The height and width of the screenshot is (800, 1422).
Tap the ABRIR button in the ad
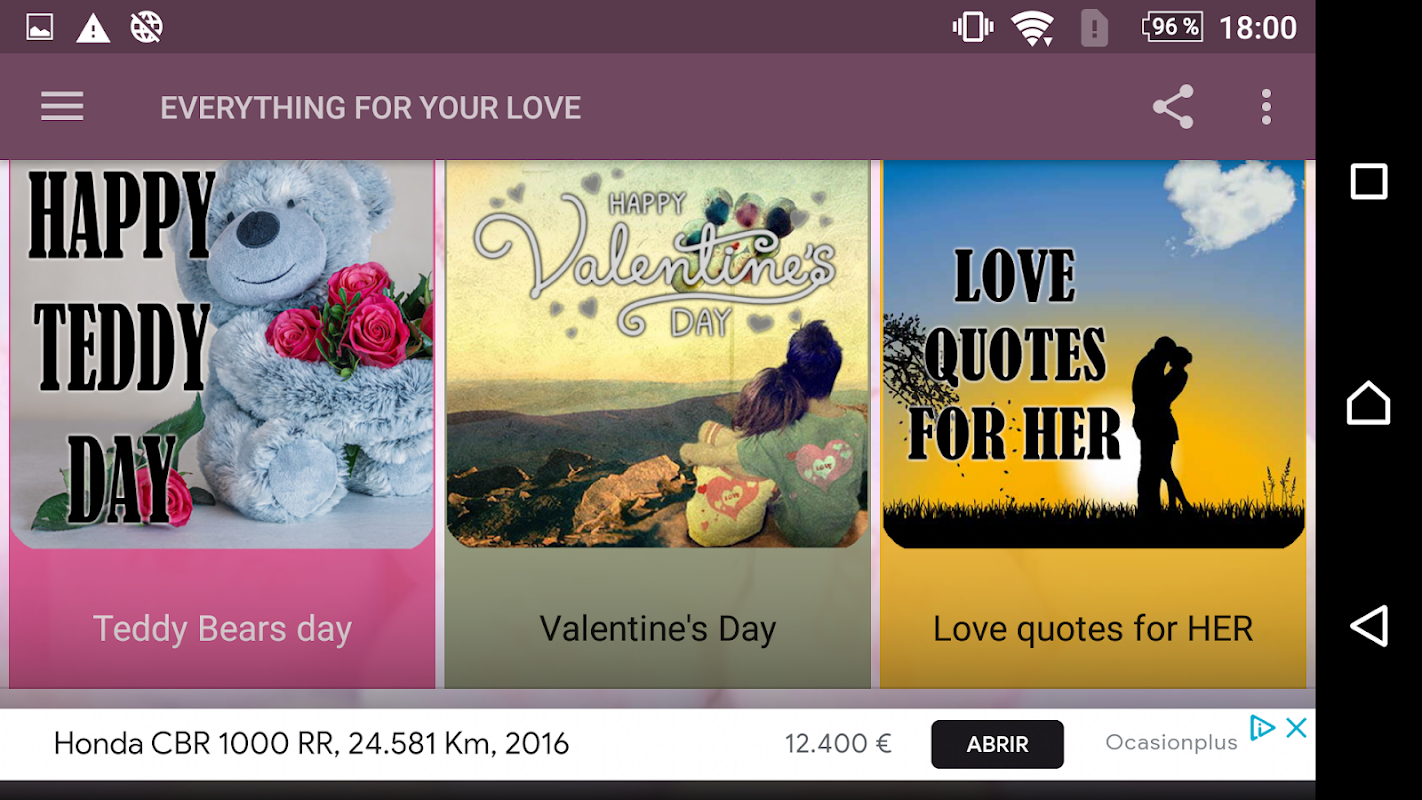pos(997,744)
